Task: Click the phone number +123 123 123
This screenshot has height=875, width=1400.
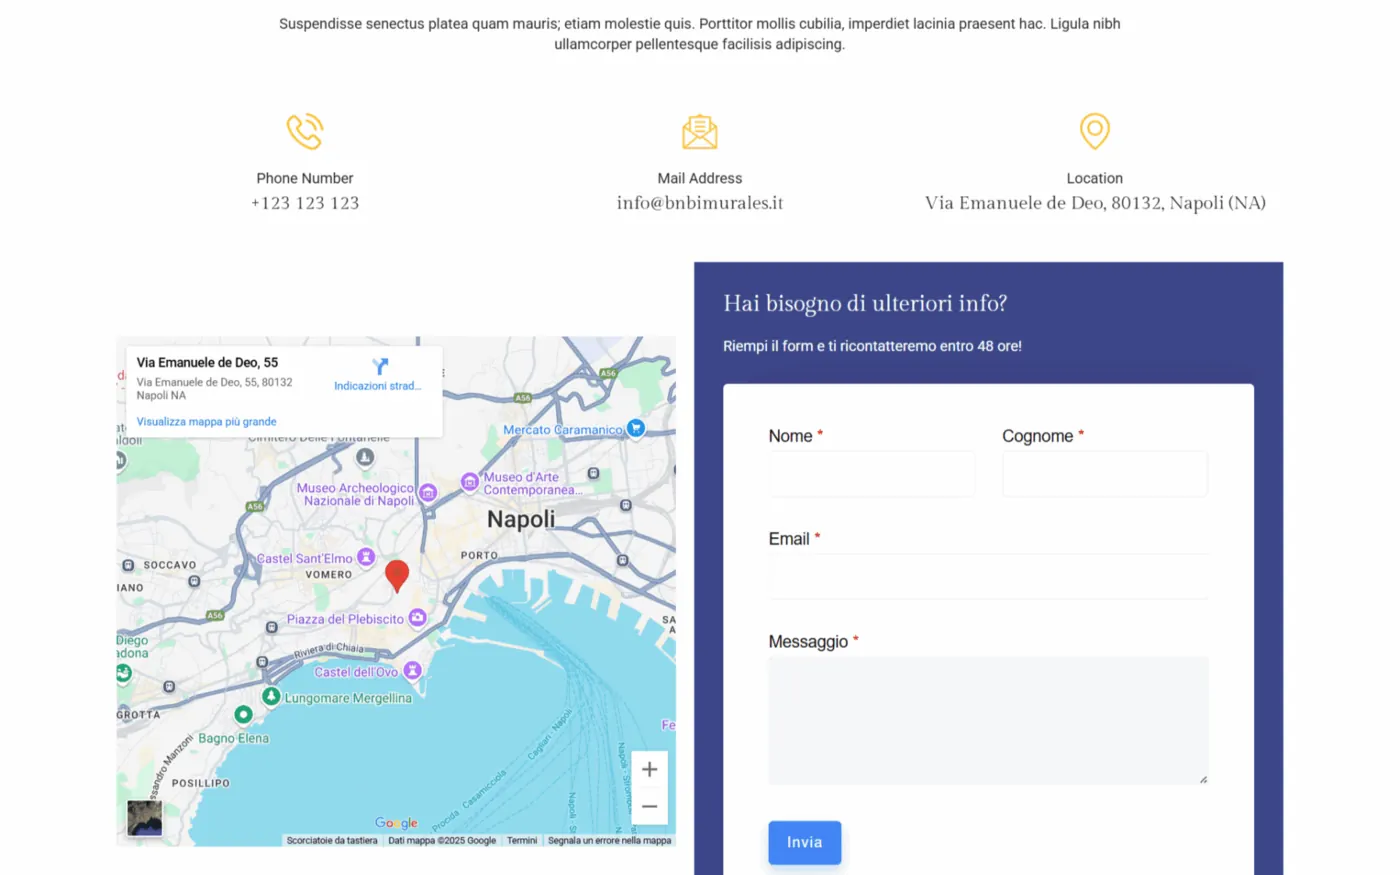Action: pos(305,203)
